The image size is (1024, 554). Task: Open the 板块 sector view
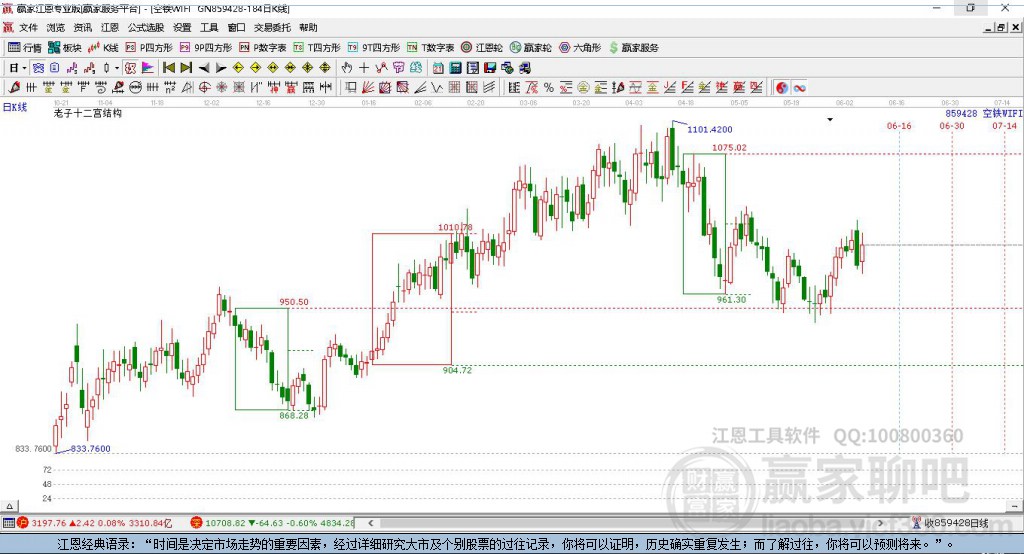tap(65, 48)
